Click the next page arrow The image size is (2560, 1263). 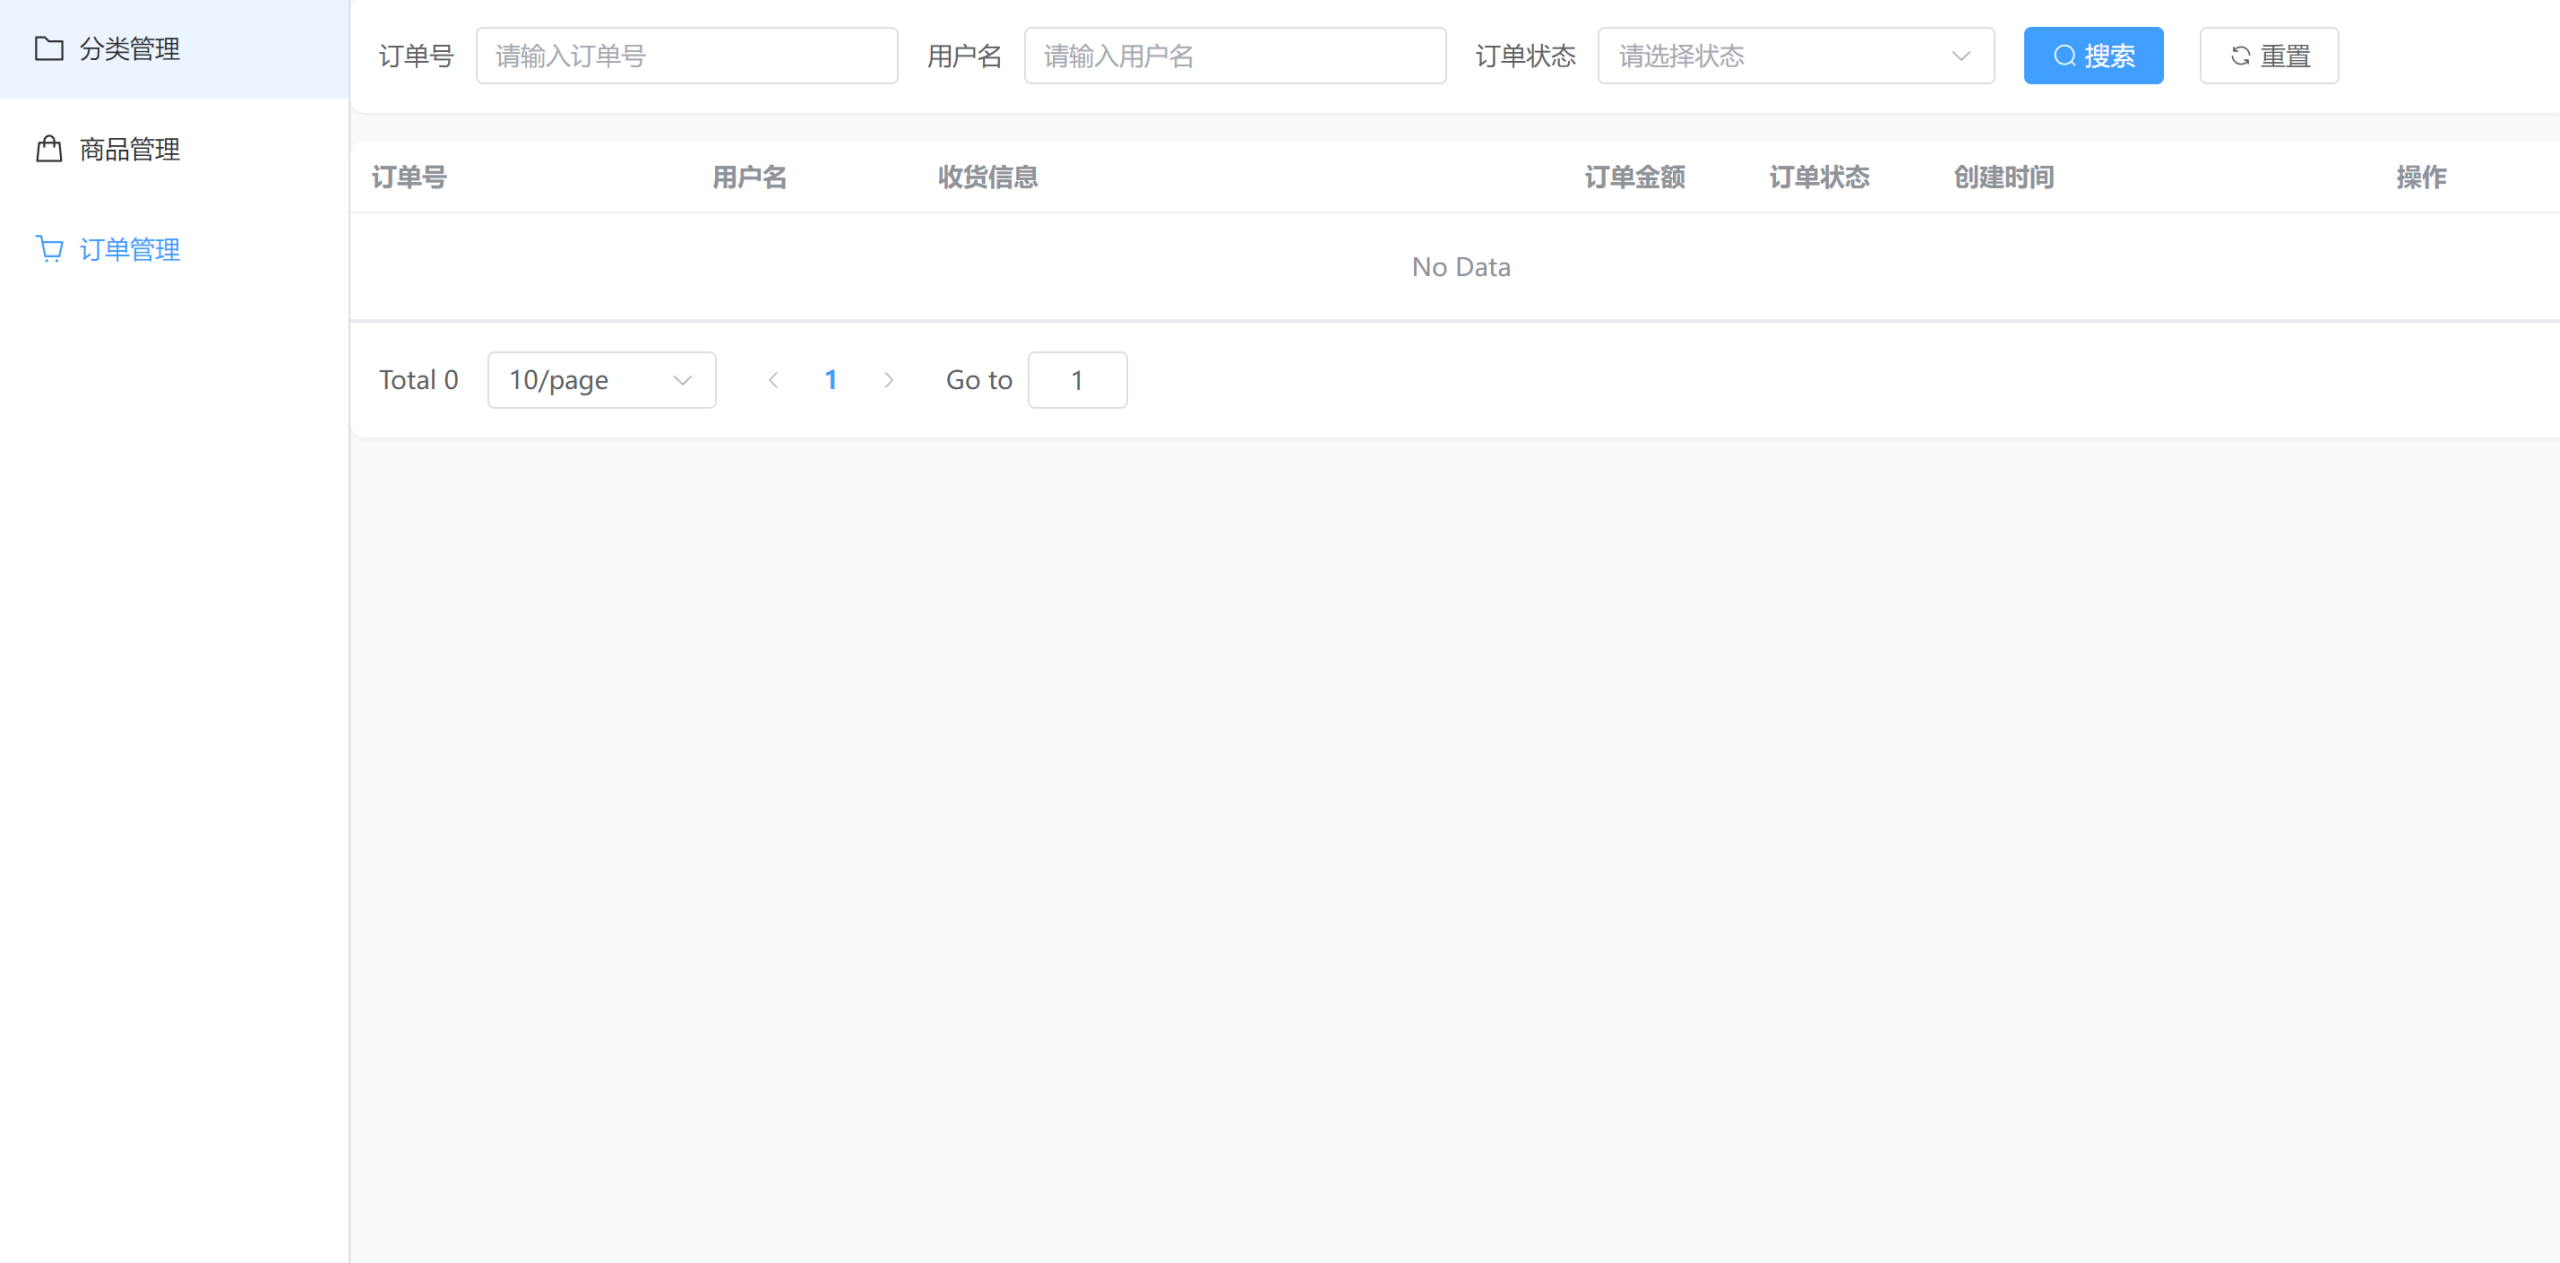pos(888,380)
